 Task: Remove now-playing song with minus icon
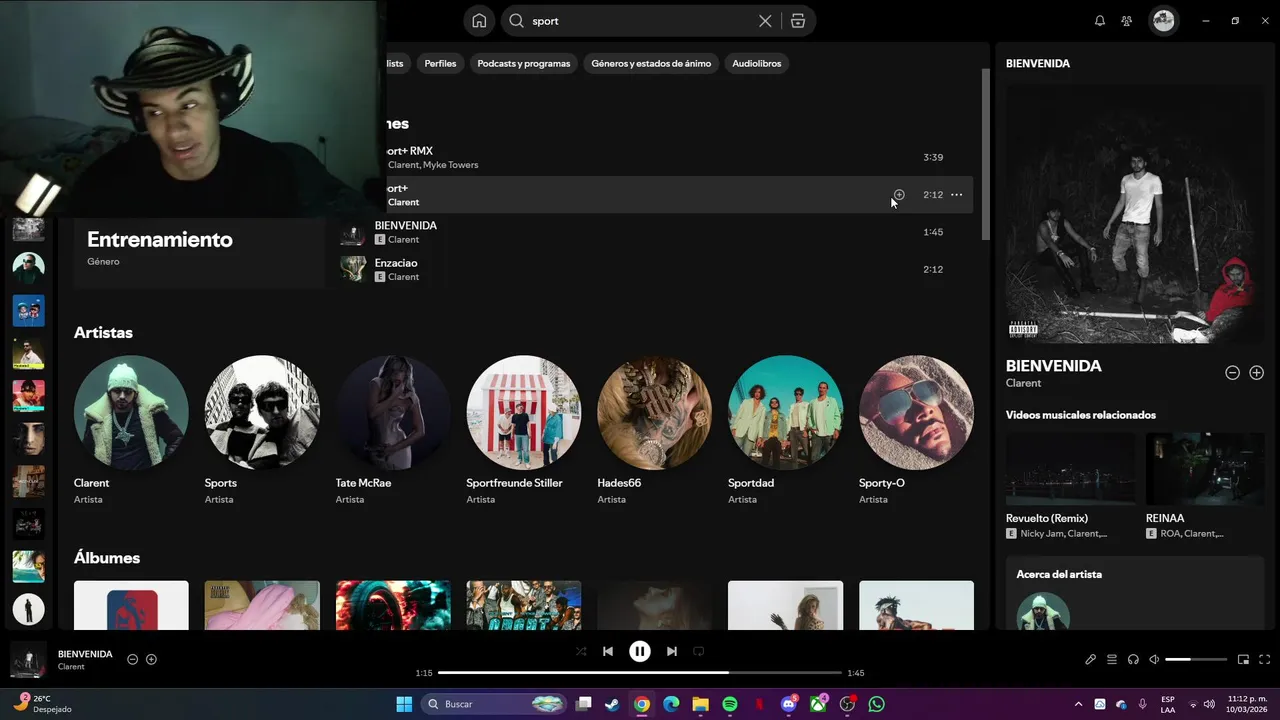pos(132,659)
